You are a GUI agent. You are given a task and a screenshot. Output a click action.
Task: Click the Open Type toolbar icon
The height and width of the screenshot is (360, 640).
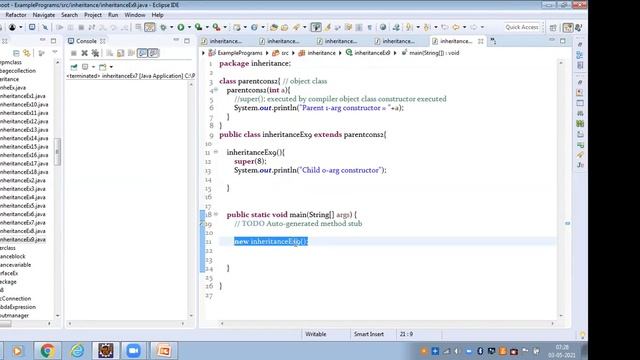click(x=273, y=27)
